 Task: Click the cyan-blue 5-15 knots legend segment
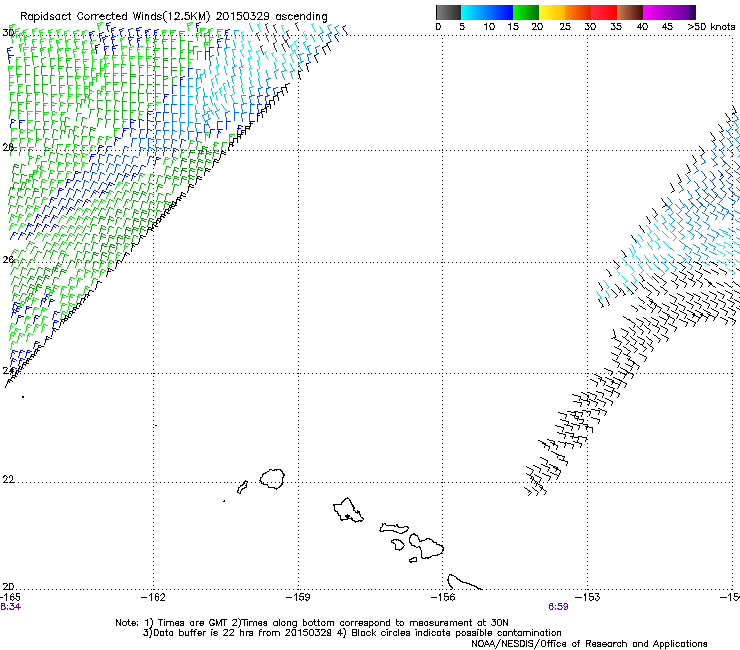point(487,12)
